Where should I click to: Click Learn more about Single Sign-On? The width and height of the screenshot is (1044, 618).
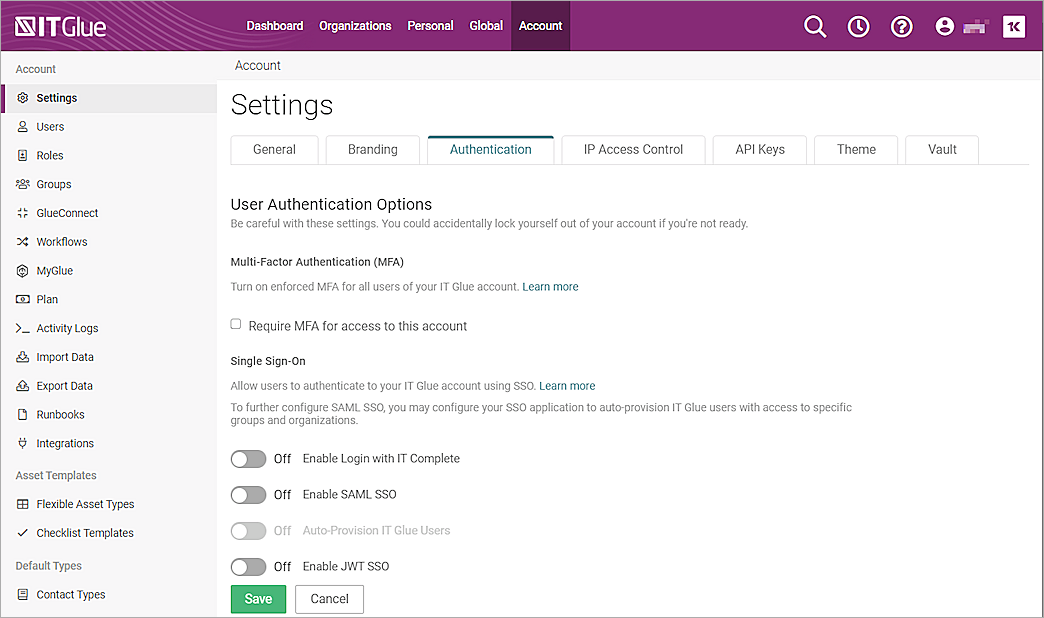567,385
